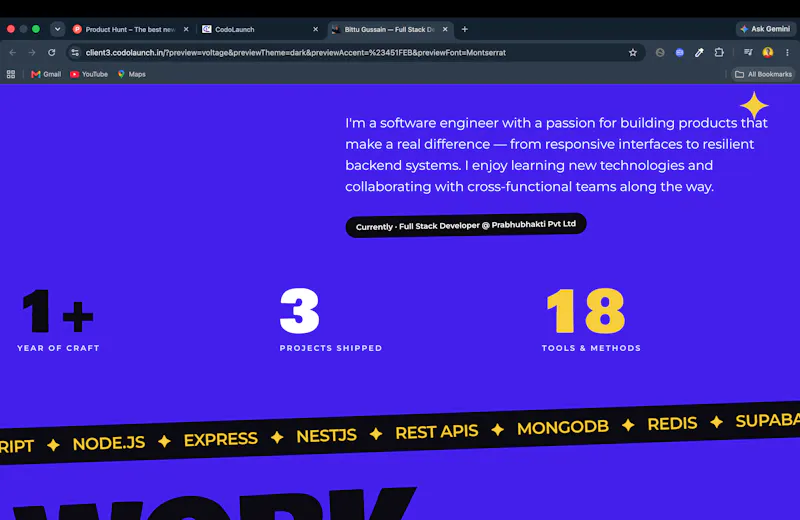The height and width of the screenshot is (520, 800).
Task: Click REDIS in the scrolling ticker
Action: (672, 424)
